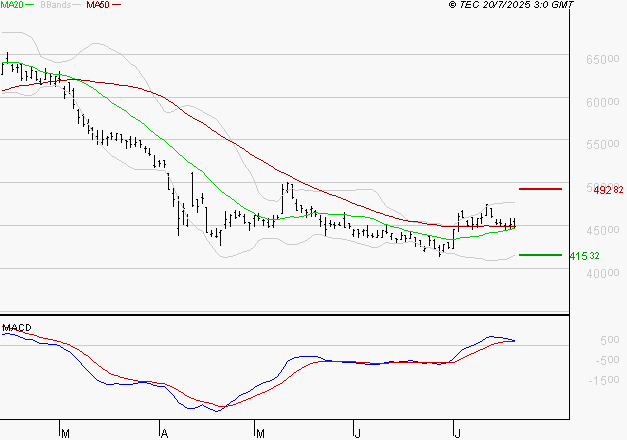Click the red resistance line marker
Viewport: 627px width, 440px height.
click(x=540, y=189)
